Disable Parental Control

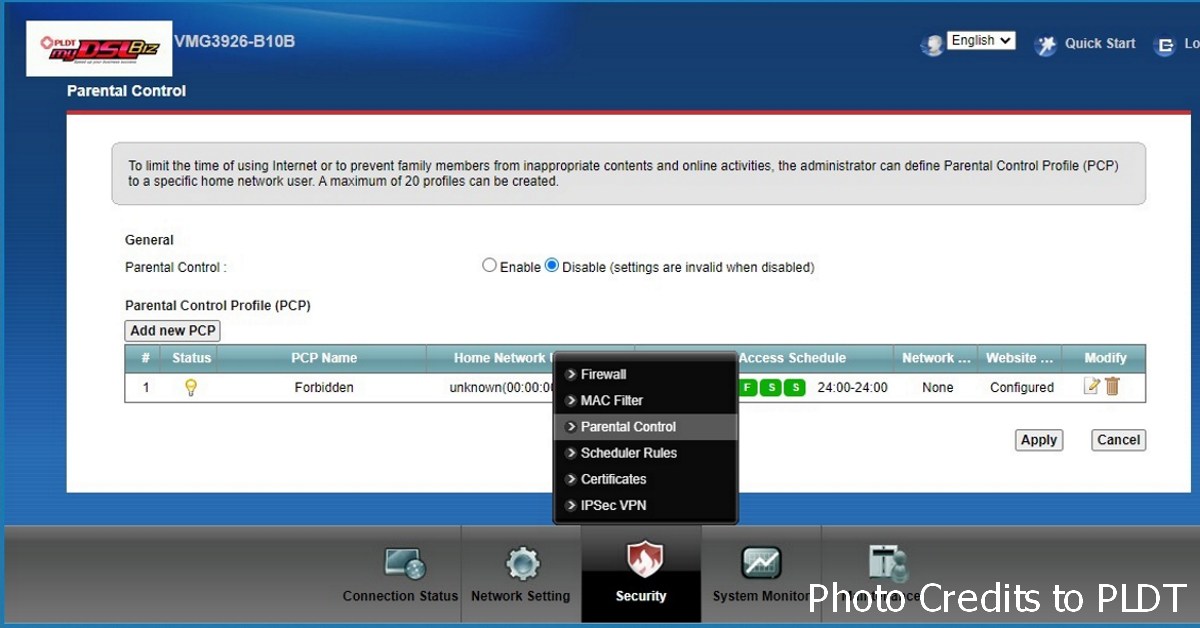[x=552, y=264]
